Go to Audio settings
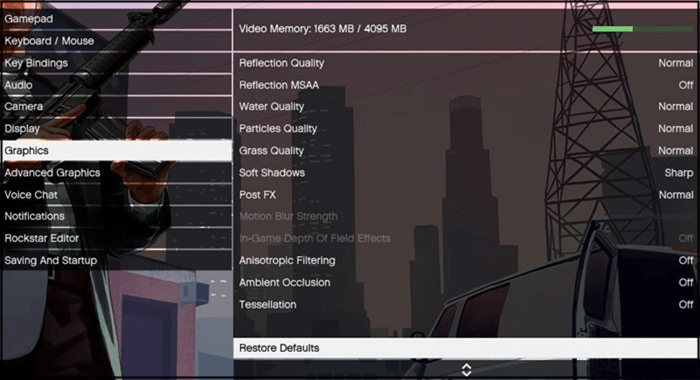This screenshot has height=380, width=700. click(117, 85)
